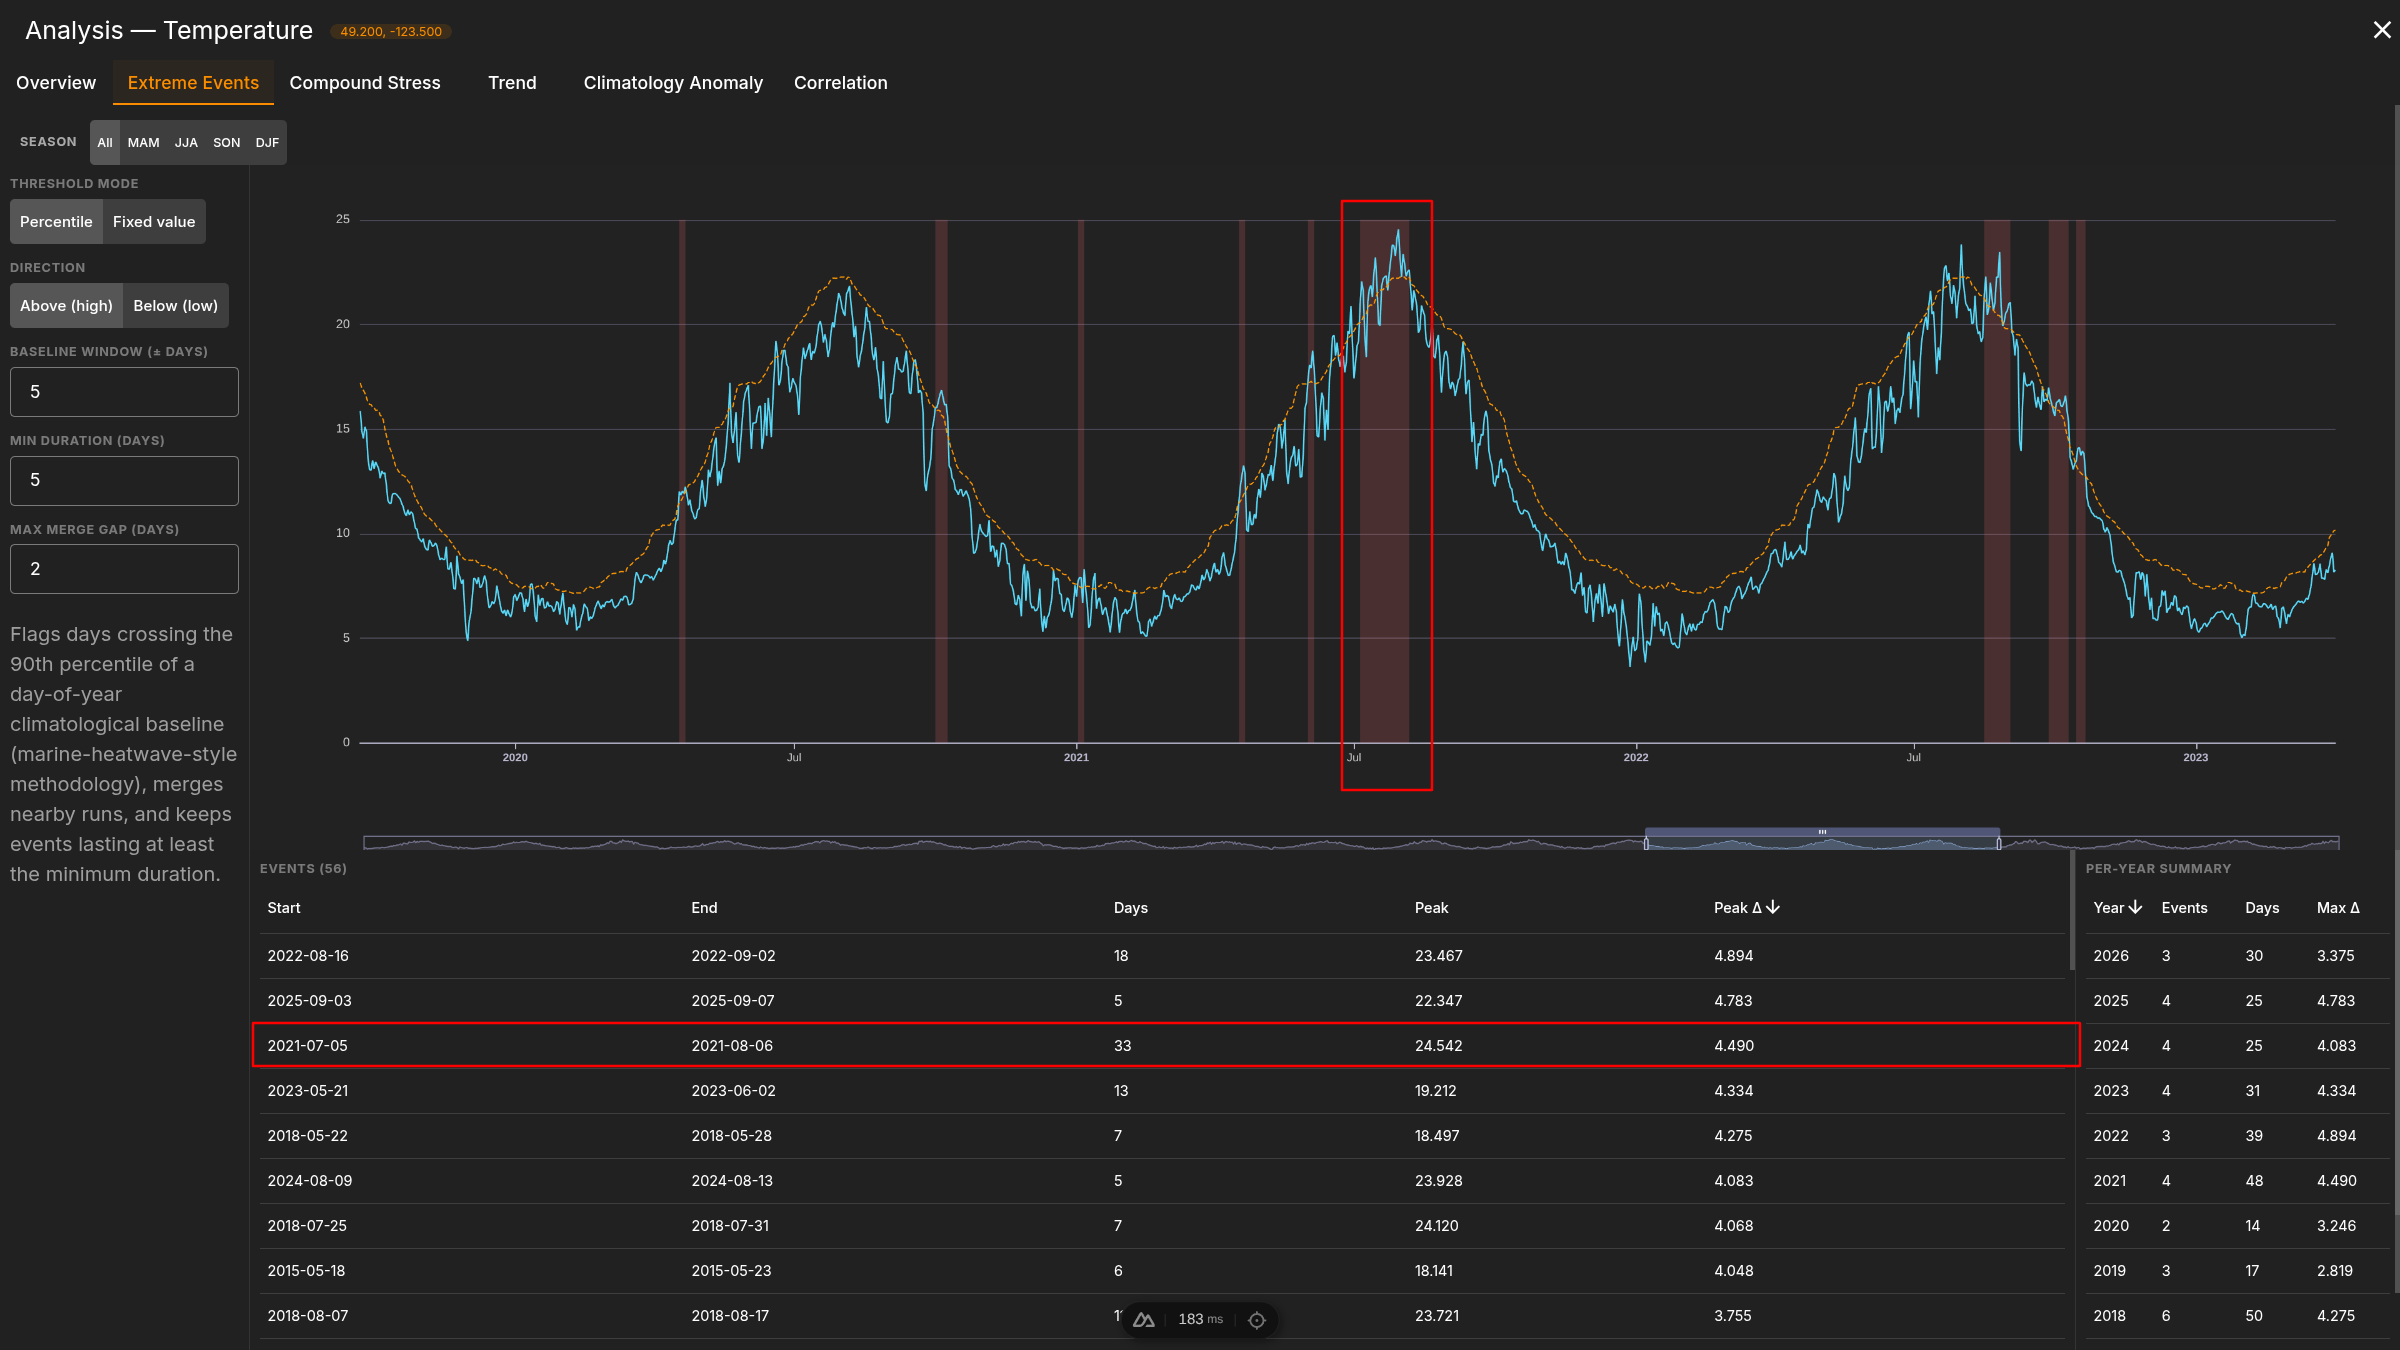Click the coordinates badge 49.200, -123.500
The width and height of the screenshot is (2400, 1350).
(x=391, y=32)
